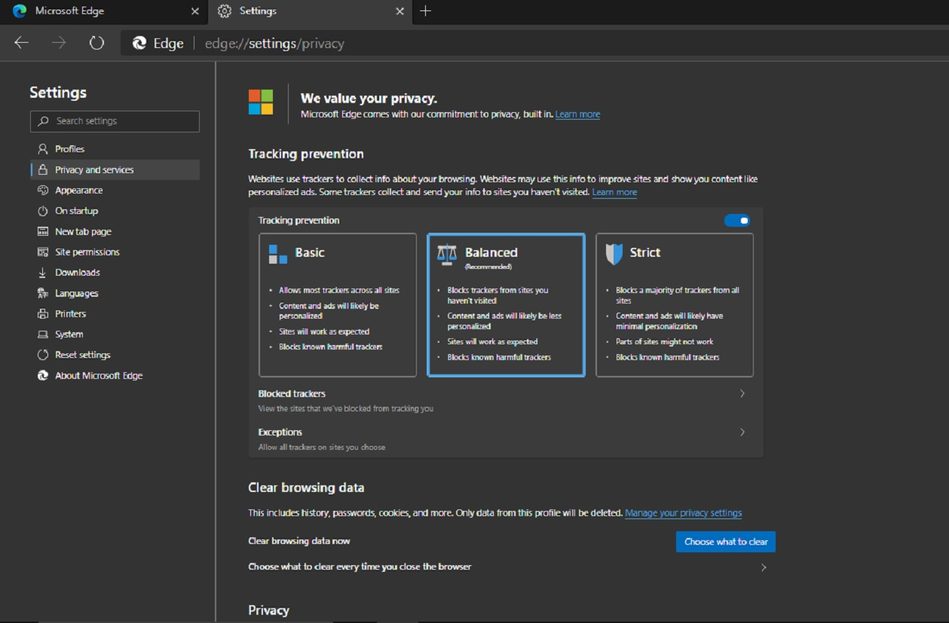Click the System computer icon

pyautogui.click(x=42, y=334)
